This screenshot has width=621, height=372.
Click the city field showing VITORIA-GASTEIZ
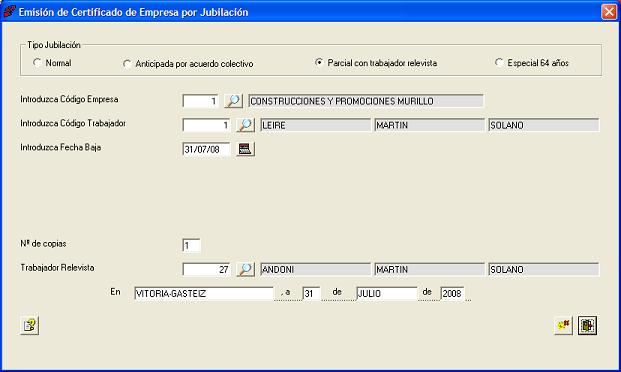pyautogui.click(x=204, y=294)
